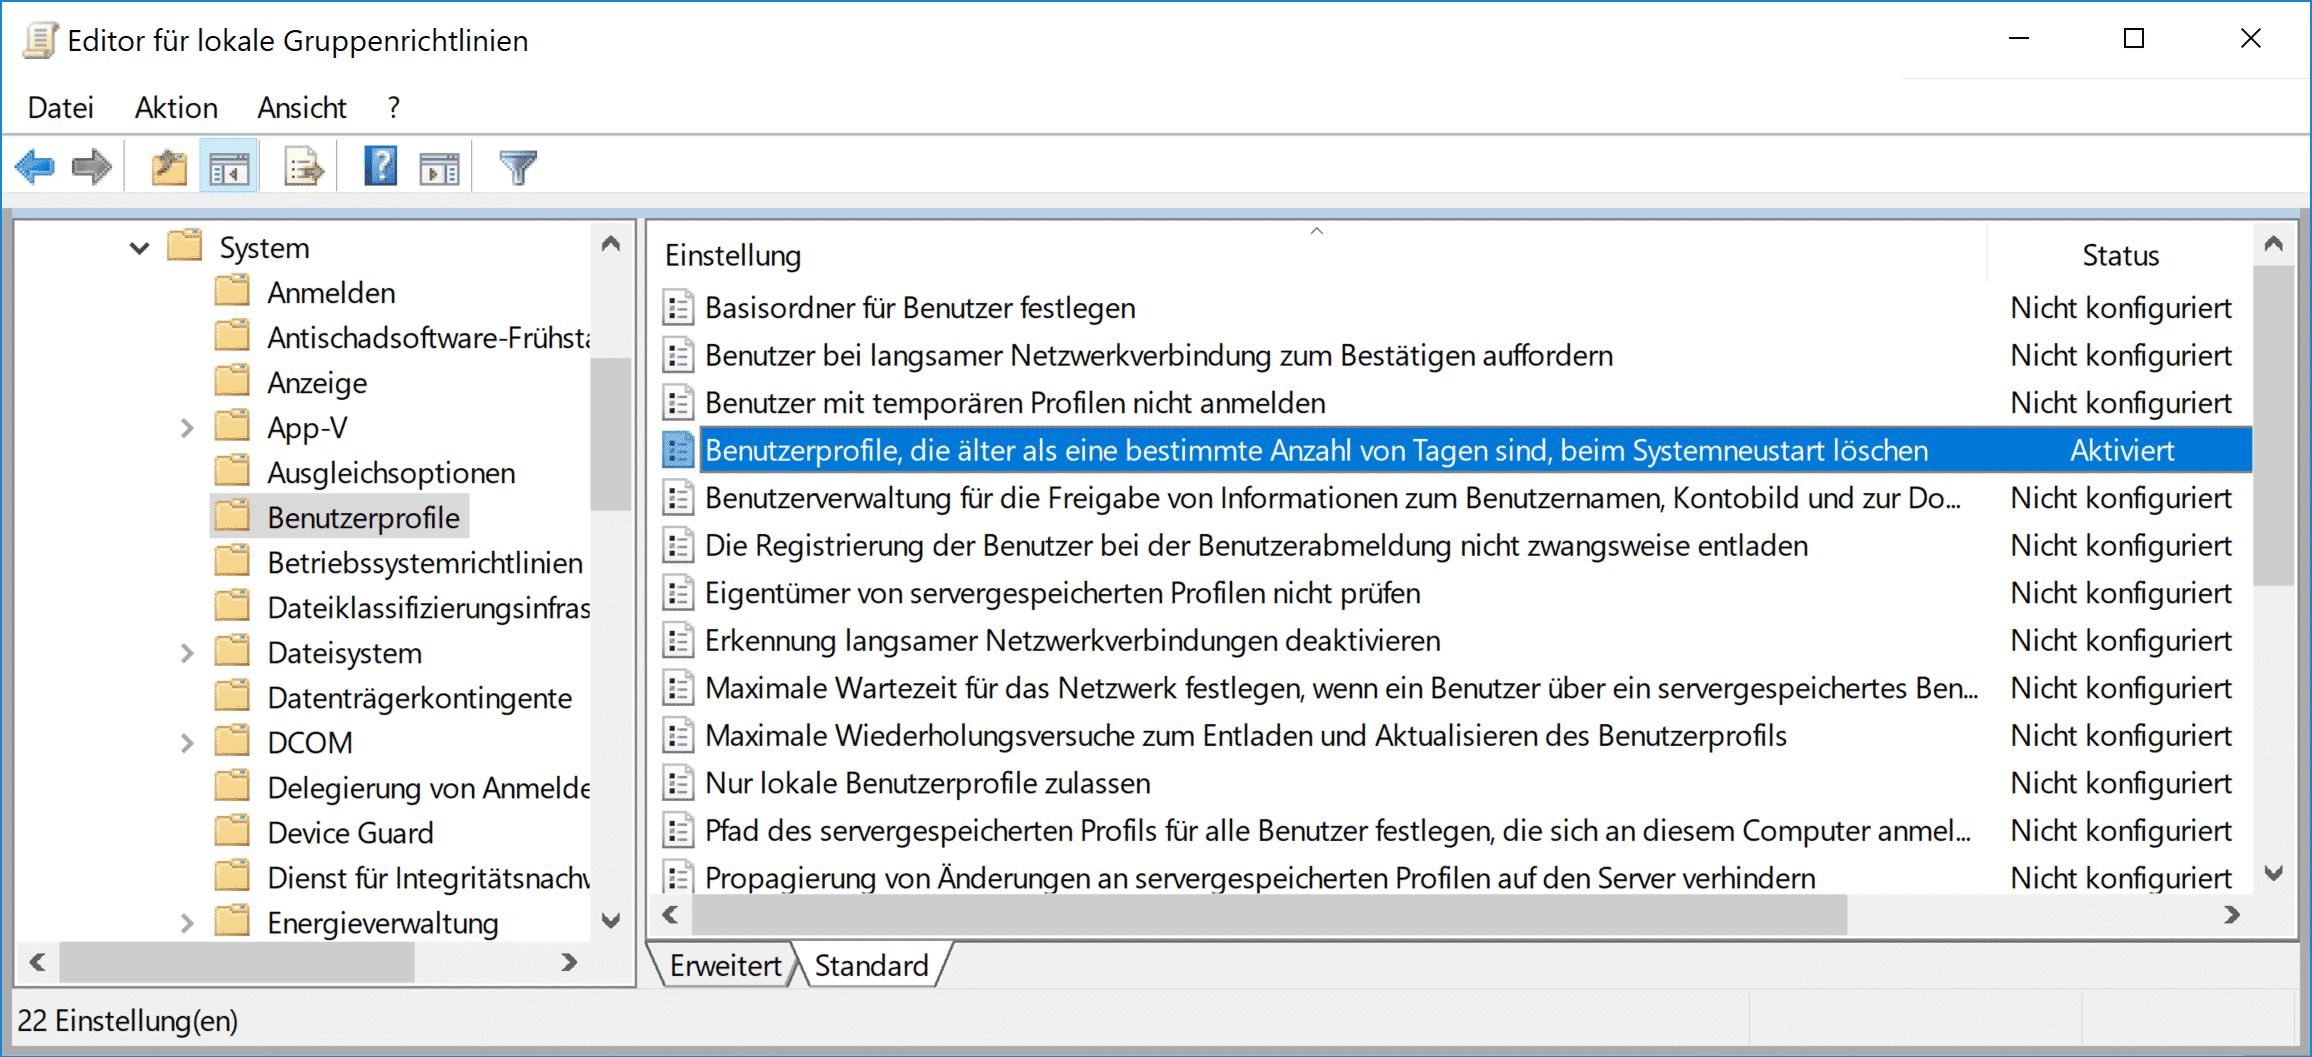Image resolution: width=2312 pixels, height=1057 pixels.
Task: Click folder icon next to Anzeige
Action: [x=232, y=382]
